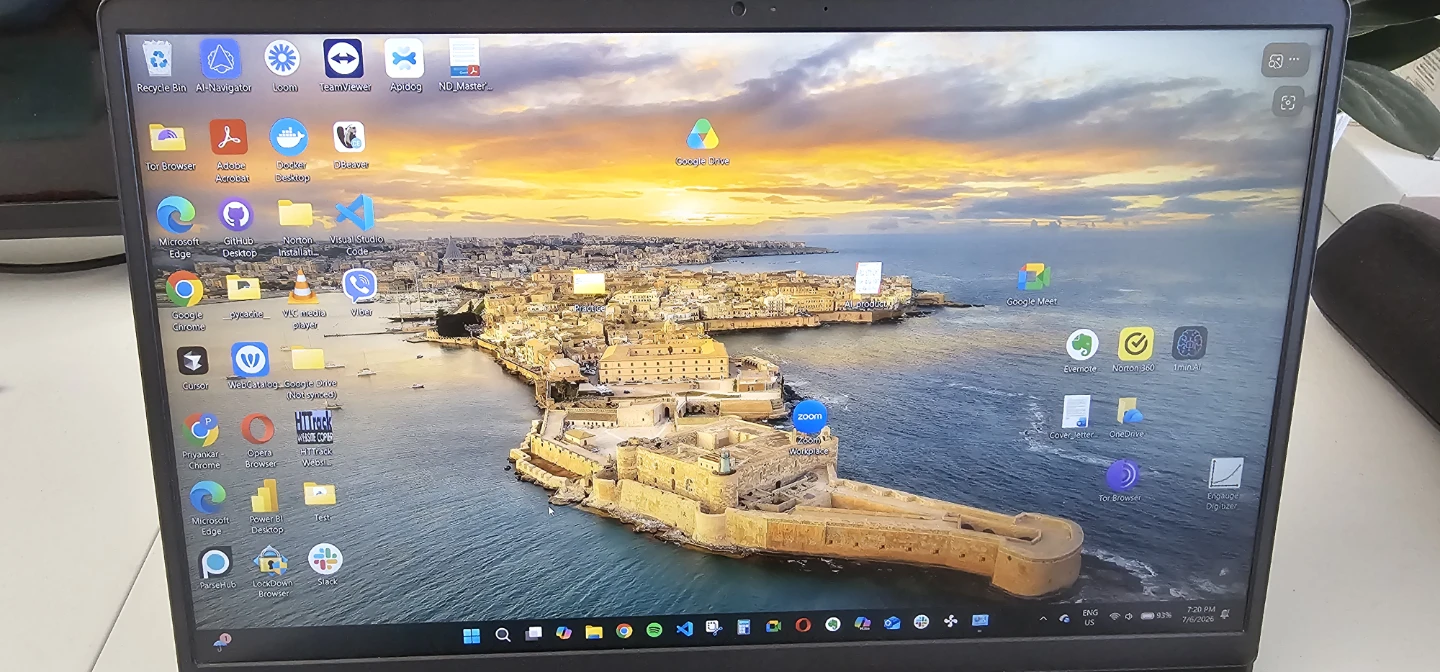The height and width of the screenshot is (672, 1440).
Task: Expand the hidden system tray icons chevron
Action: click(1043, 619)
